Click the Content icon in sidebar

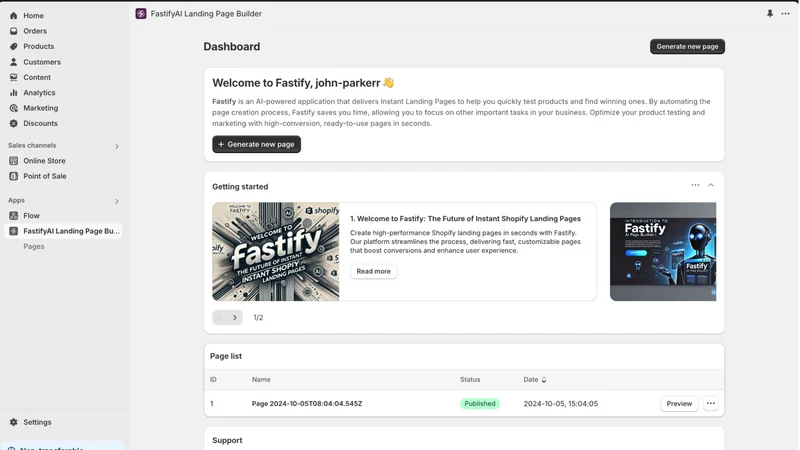pyautogui.click(x=14, y=77)
